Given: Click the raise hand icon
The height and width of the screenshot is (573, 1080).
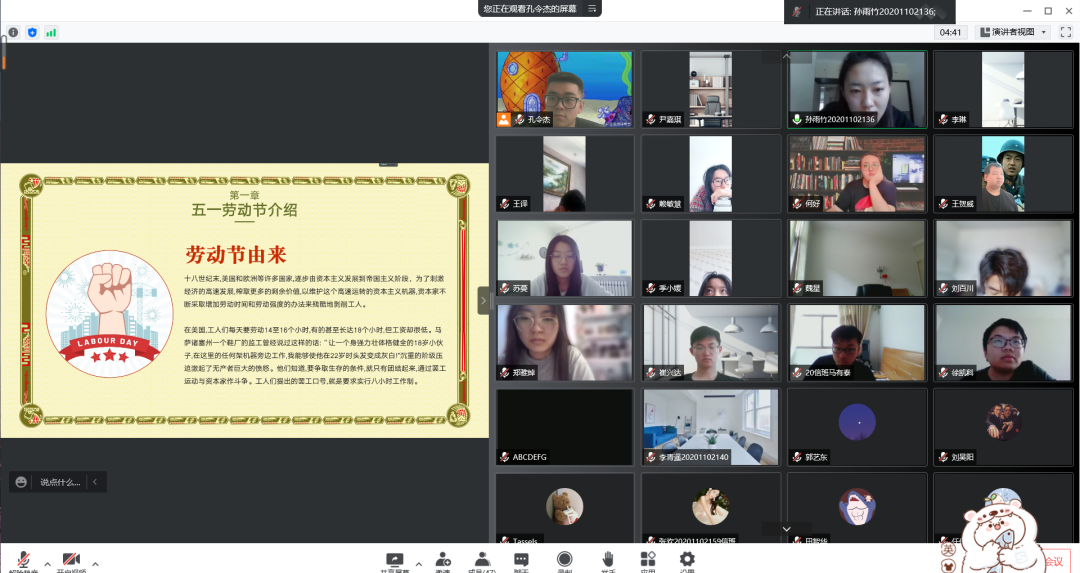Looking at the screenshot, I should click(x=607, y=559).
